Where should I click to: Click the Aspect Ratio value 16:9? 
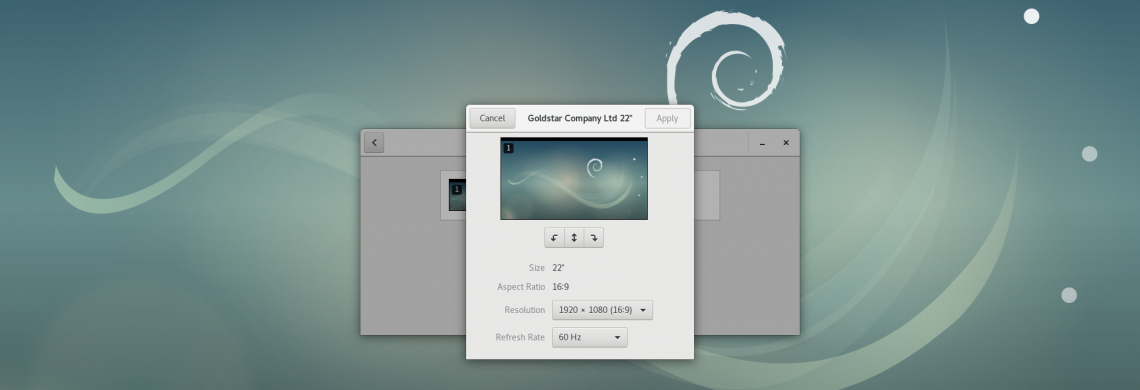[561, 287]
